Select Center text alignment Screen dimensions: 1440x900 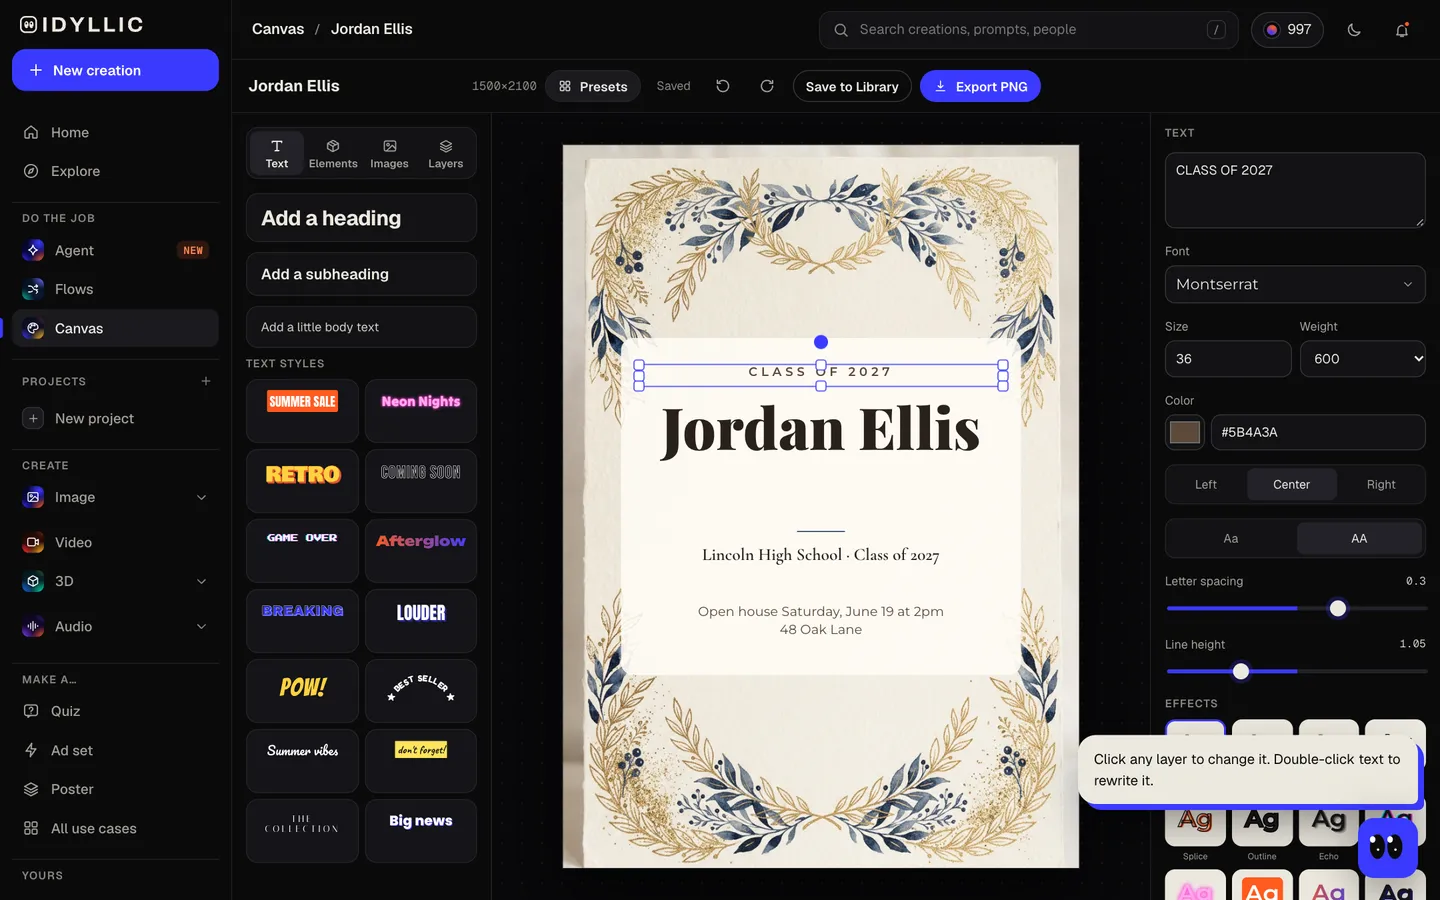click(x=1291, y=484)
